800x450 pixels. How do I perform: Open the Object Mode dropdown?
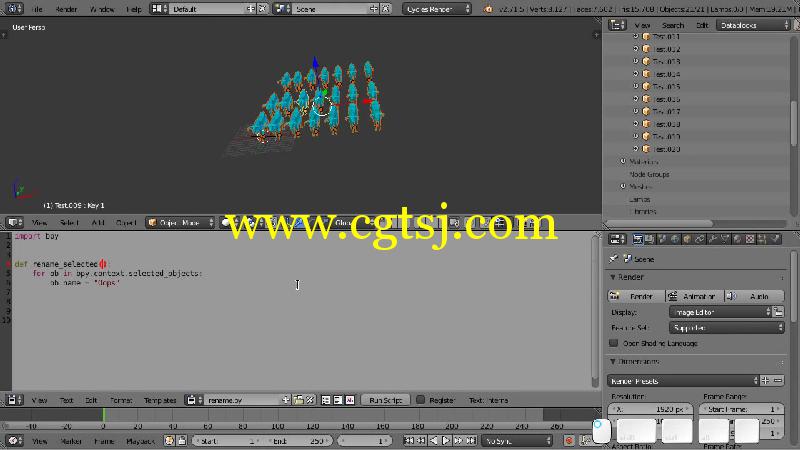[181, 222]
